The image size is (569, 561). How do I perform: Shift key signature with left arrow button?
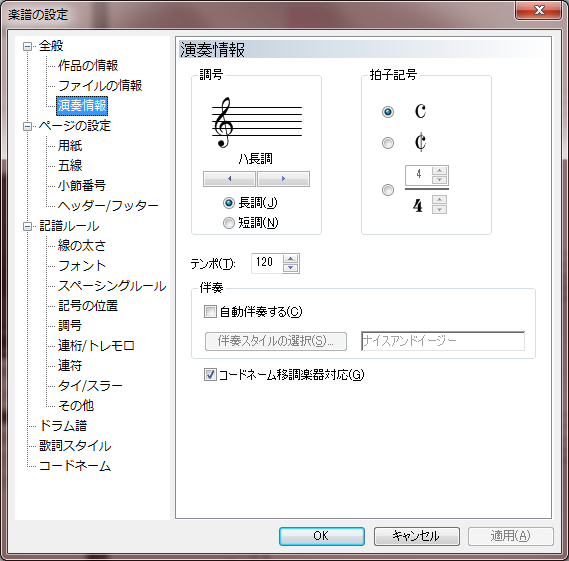[x=229, y=179]
